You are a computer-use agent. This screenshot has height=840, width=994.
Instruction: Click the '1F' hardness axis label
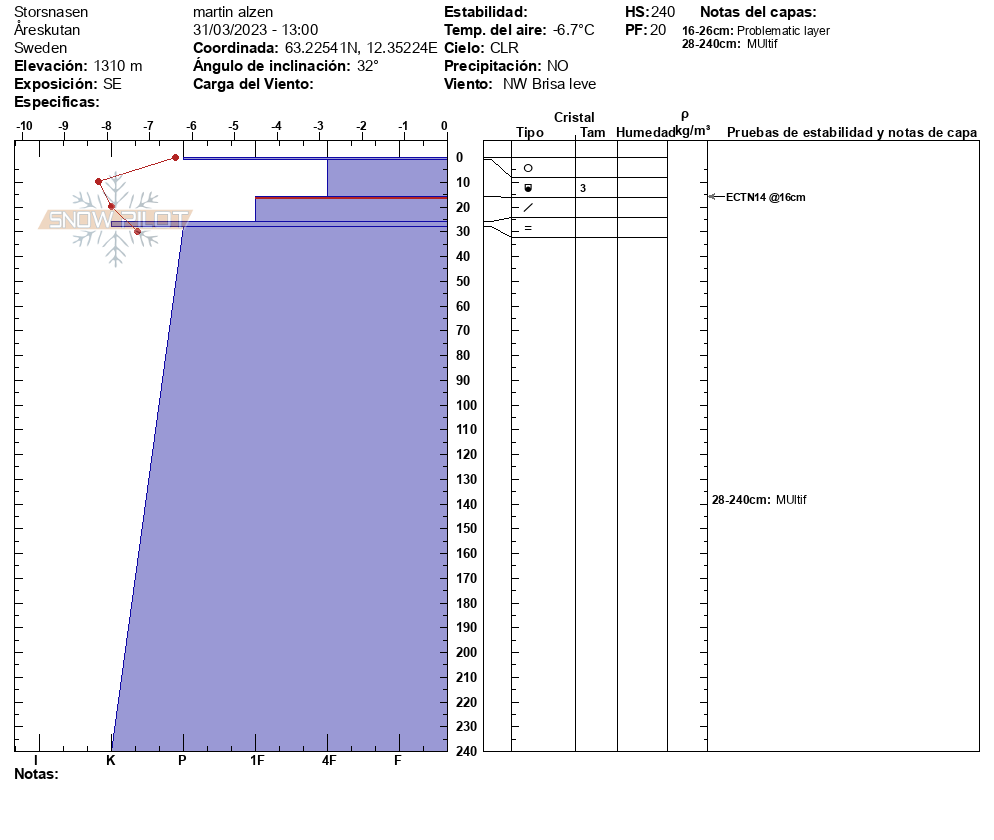pyautogui.click(x=256, y=760)
